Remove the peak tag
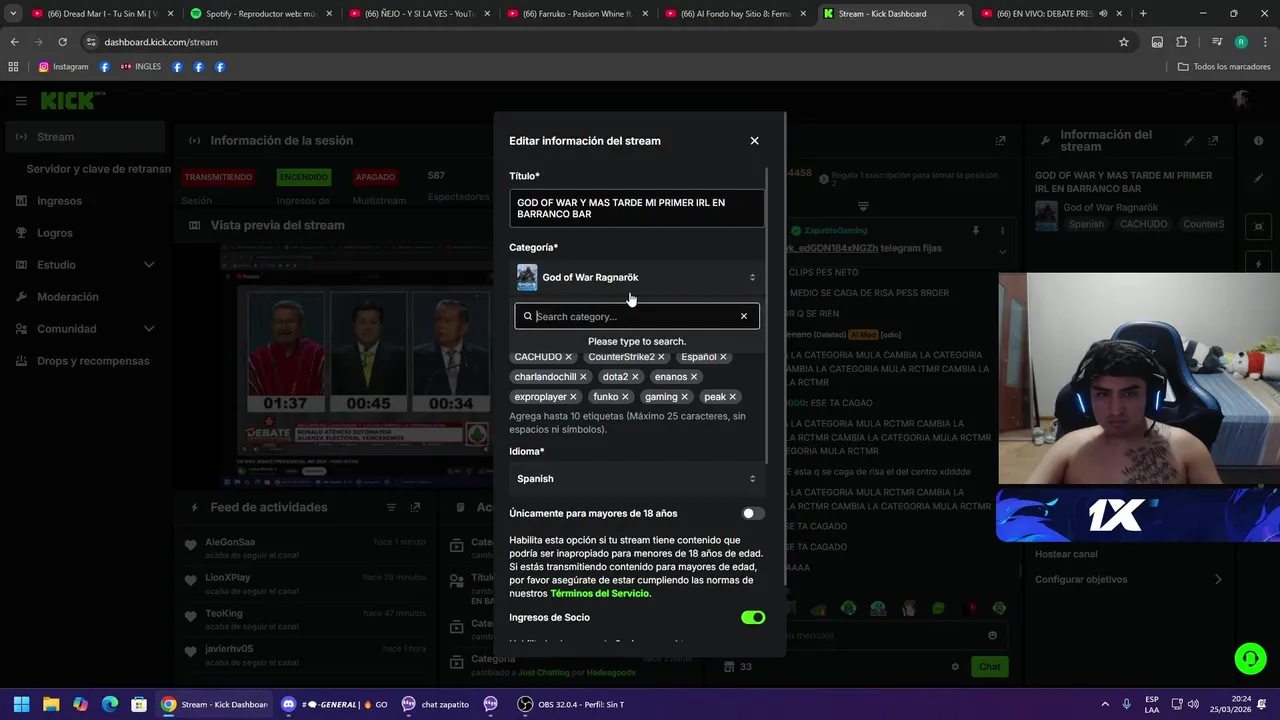The image size is (1280, 720). pyautogui.click(x=732, y=397)
